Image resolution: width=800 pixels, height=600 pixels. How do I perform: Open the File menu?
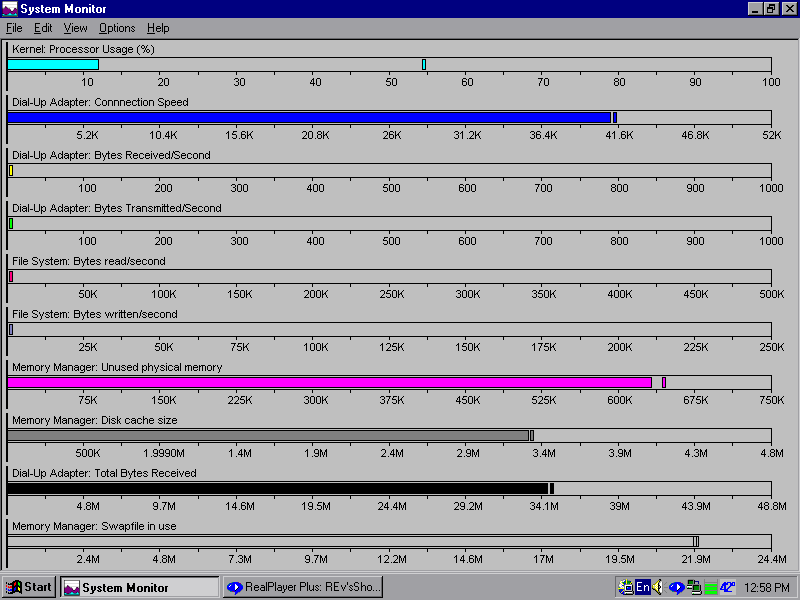14,28
